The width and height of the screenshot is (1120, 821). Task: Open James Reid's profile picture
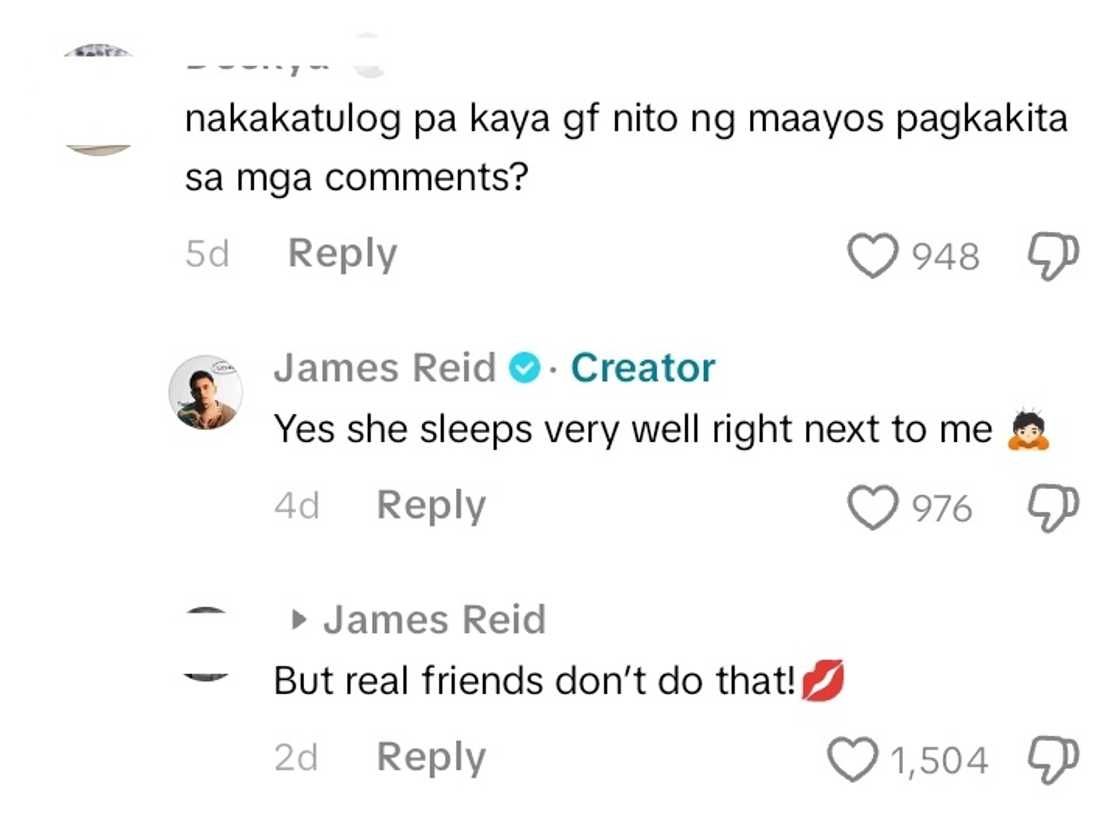click(x=205, y=392)
